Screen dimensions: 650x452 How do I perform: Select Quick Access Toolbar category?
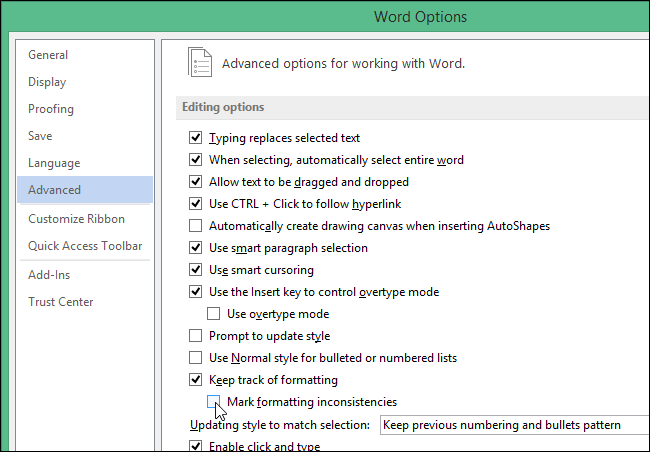[85, 246]
